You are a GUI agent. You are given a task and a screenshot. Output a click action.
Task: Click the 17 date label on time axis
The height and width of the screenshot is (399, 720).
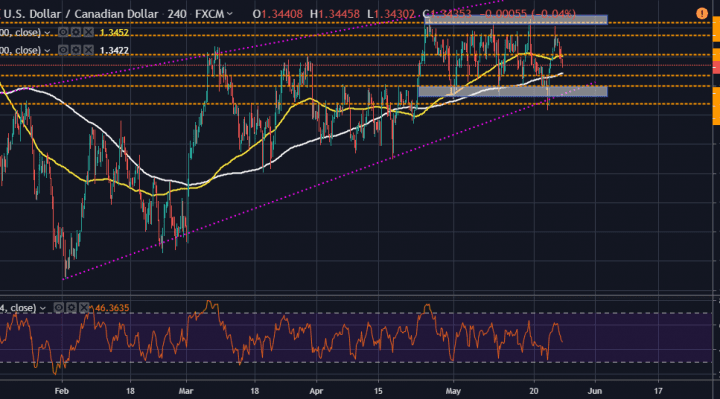coord(658,391)
